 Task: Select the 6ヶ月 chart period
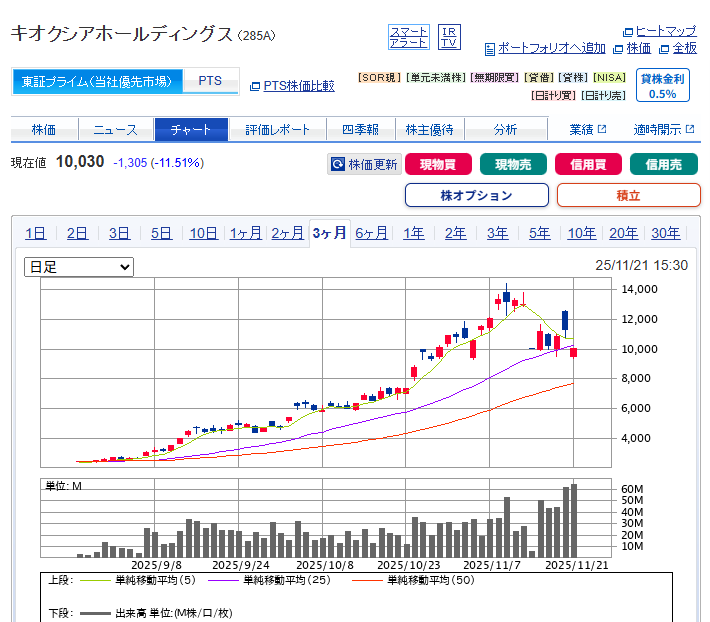(371, 233)
